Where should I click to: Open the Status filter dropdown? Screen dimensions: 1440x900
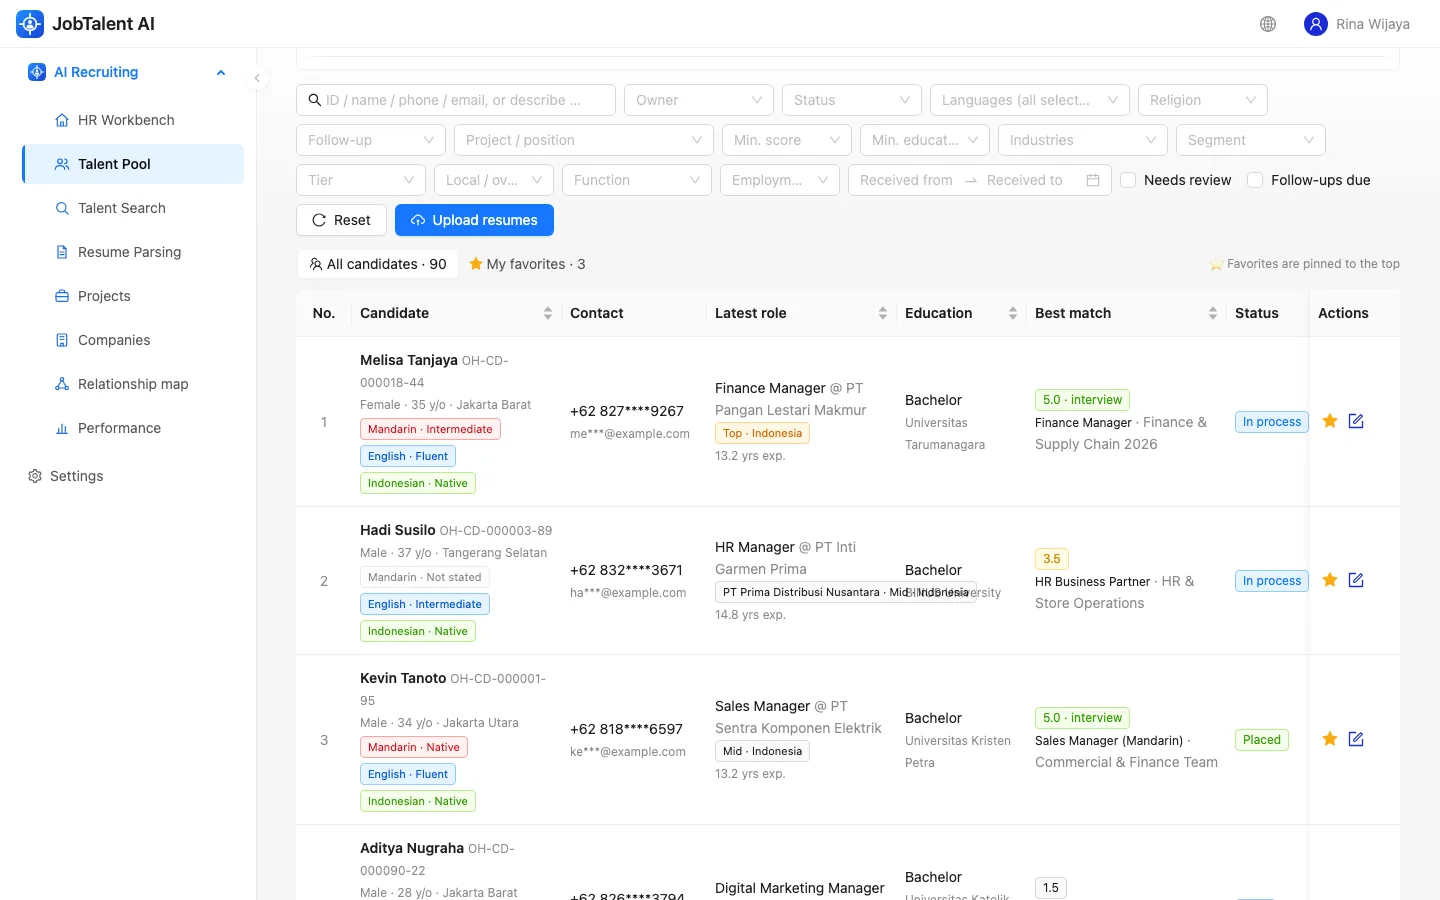pos(852,100)
